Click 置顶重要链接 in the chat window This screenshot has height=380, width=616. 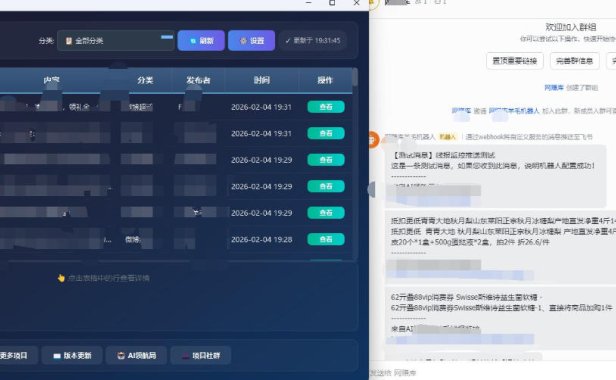tap(515, 61)
